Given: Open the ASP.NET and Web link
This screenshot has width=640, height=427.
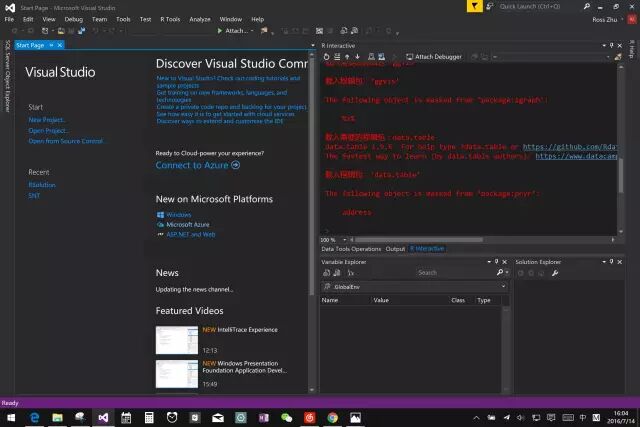Looking at the screenshot, I should point(191,234).
